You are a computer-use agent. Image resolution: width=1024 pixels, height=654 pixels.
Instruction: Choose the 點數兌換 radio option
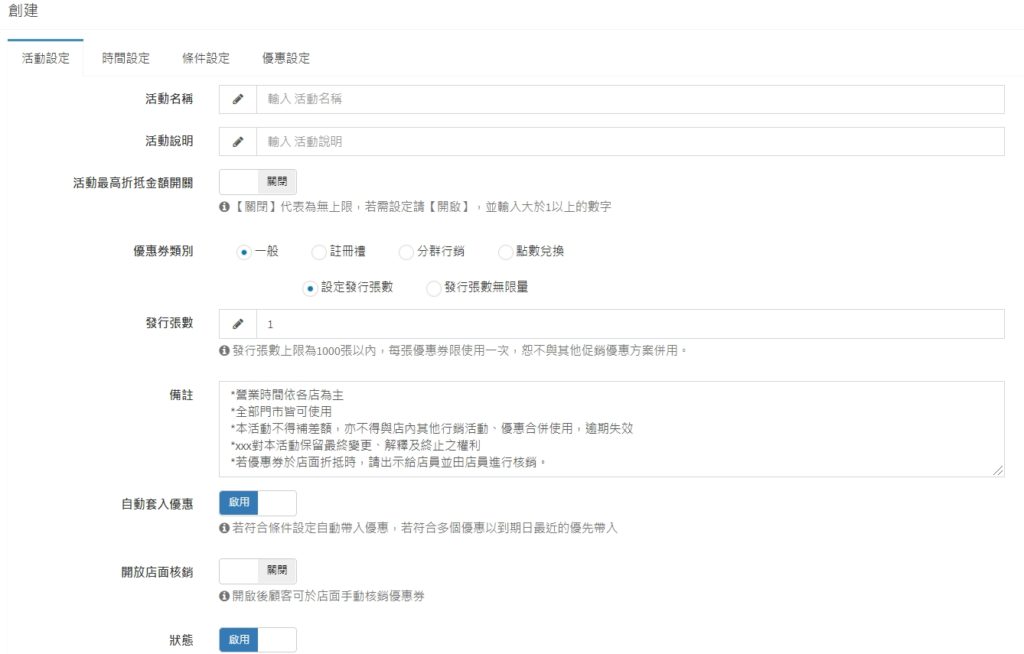point(505,252)
